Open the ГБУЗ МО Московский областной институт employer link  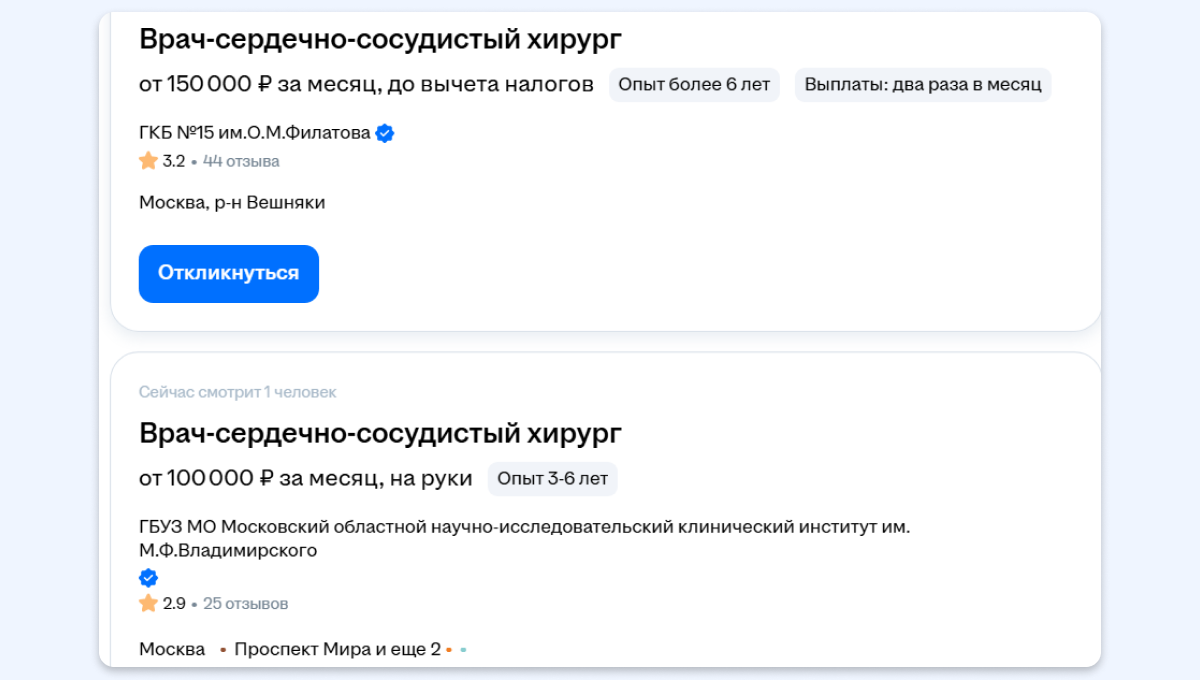524,527
